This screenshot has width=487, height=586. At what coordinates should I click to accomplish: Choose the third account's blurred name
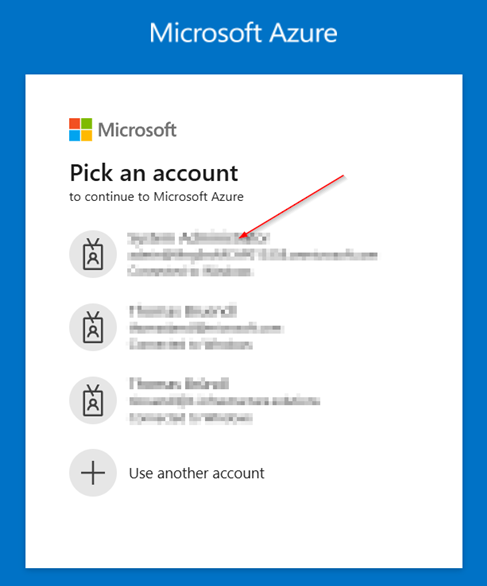179,384
